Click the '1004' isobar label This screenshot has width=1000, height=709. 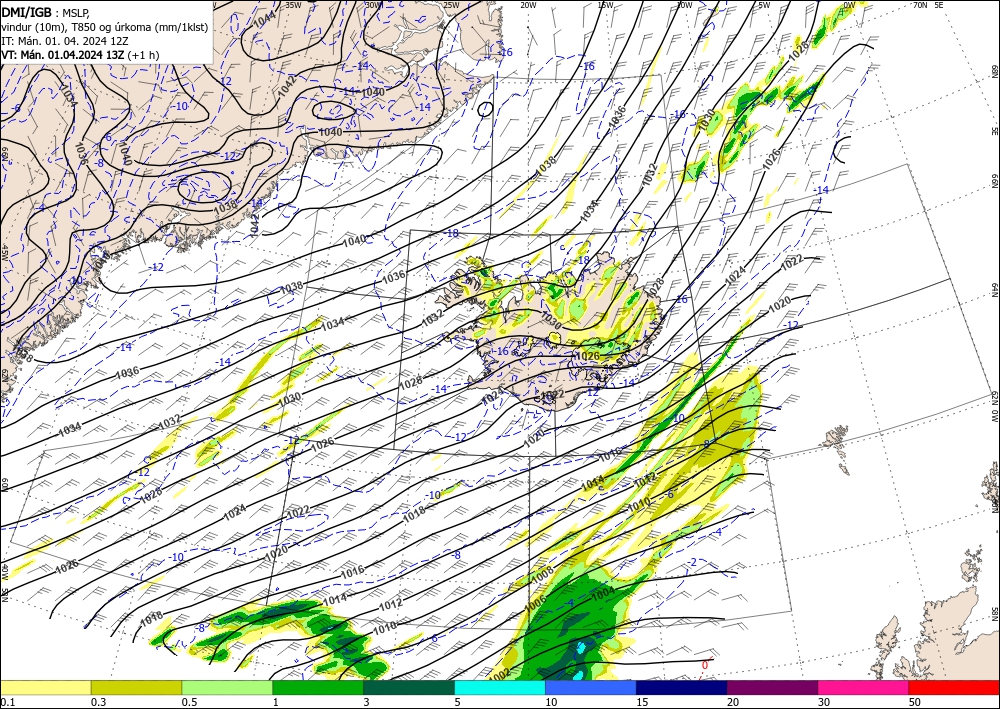click(603, 593)
